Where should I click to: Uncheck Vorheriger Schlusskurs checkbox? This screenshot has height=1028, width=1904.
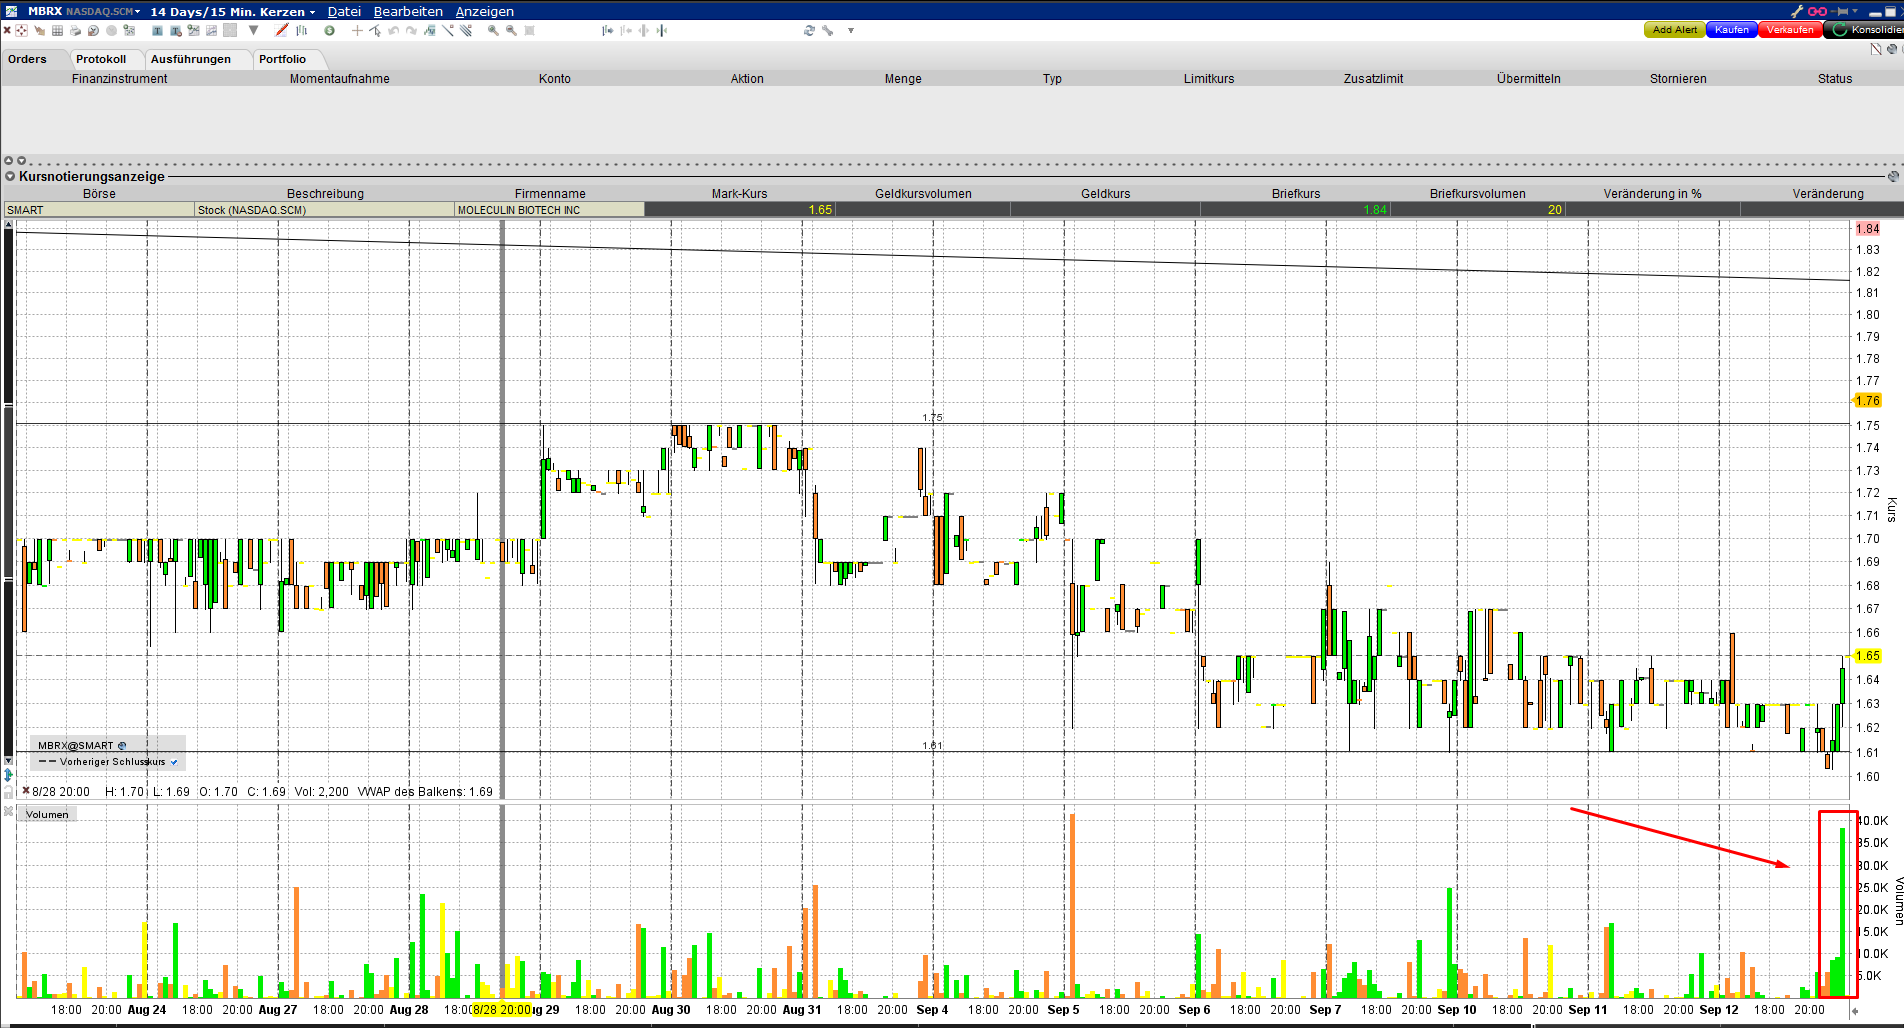coord(174,762)
